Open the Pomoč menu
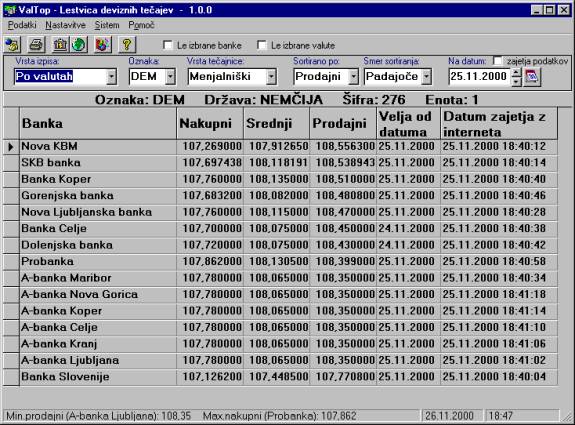The height and width of the screenshot is (425, 575). point(141,25)
